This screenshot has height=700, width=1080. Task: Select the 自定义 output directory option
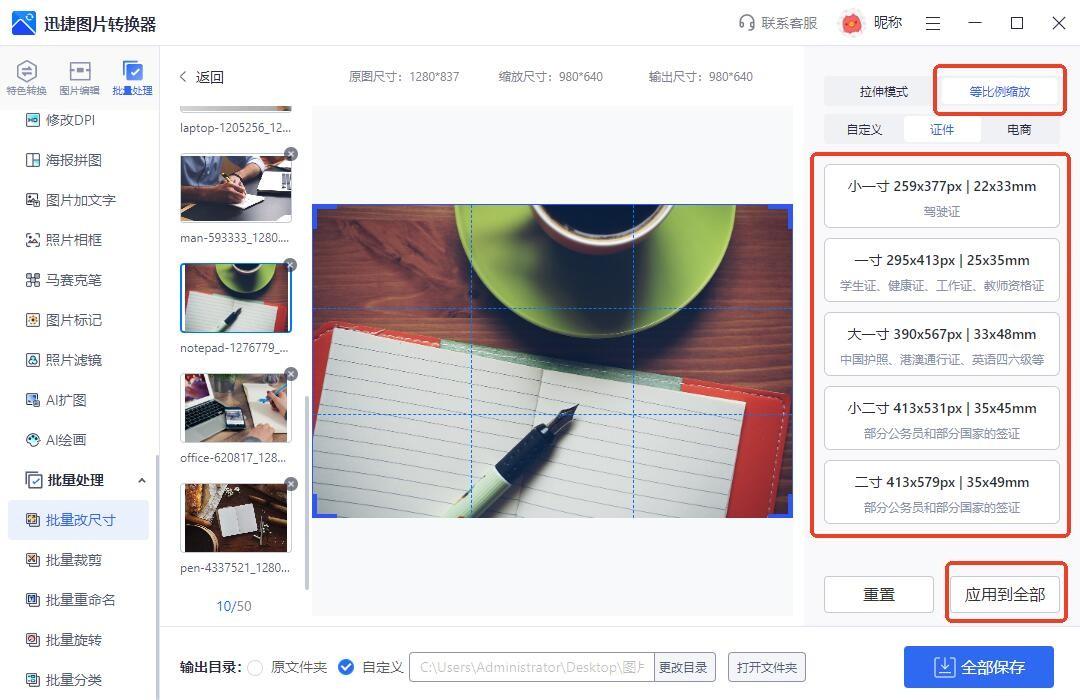pyautogui.click(x=346, y=667)
